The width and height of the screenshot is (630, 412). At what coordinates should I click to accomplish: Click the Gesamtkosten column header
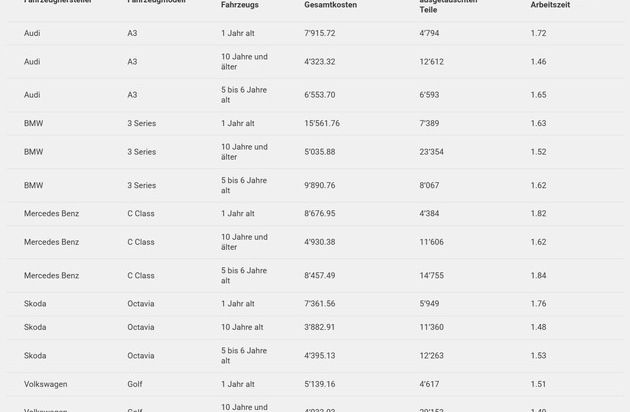pos(330,5)
